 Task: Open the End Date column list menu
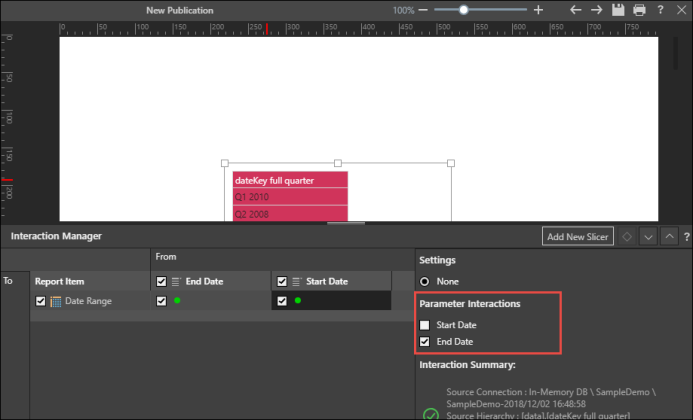(x=175, y=282)
